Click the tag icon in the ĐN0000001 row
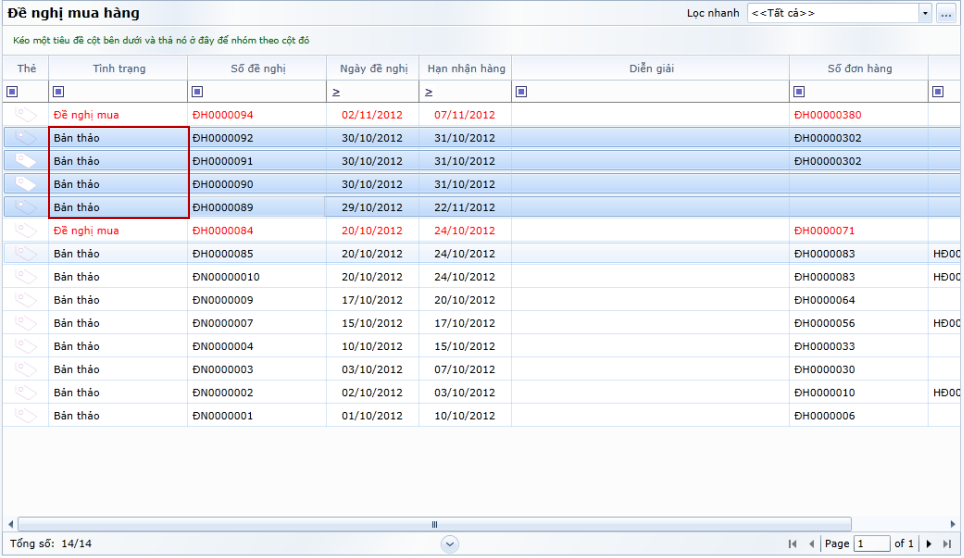 click(26, 415)
